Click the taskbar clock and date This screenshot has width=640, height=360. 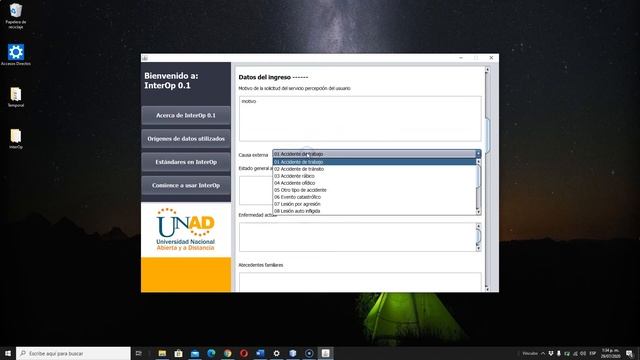[x=610, y=353]
